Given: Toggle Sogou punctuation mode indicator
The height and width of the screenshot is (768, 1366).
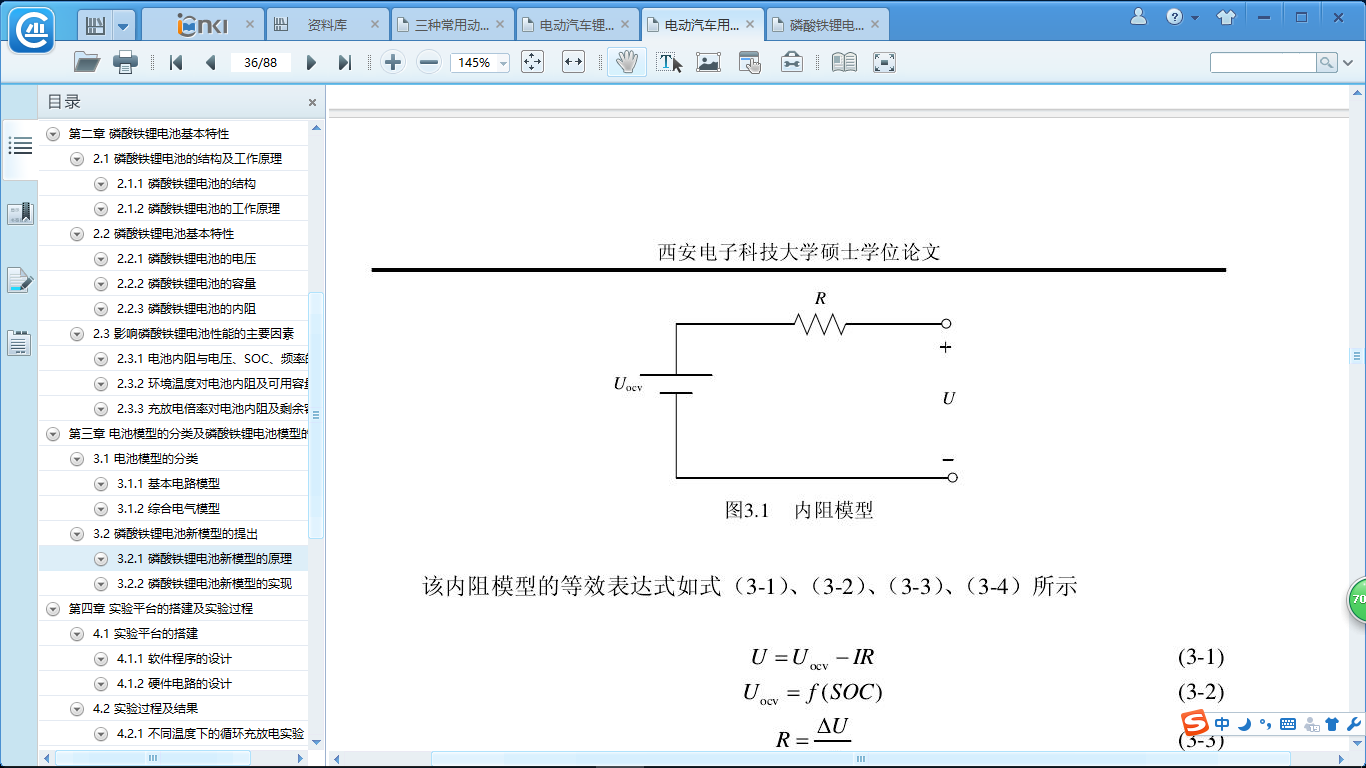Looking at the screenshot, I should [x=1265, y=724].
